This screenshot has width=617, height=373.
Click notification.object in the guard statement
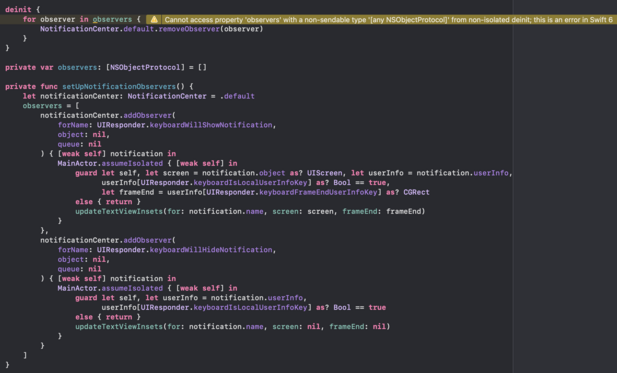[244, 173]
